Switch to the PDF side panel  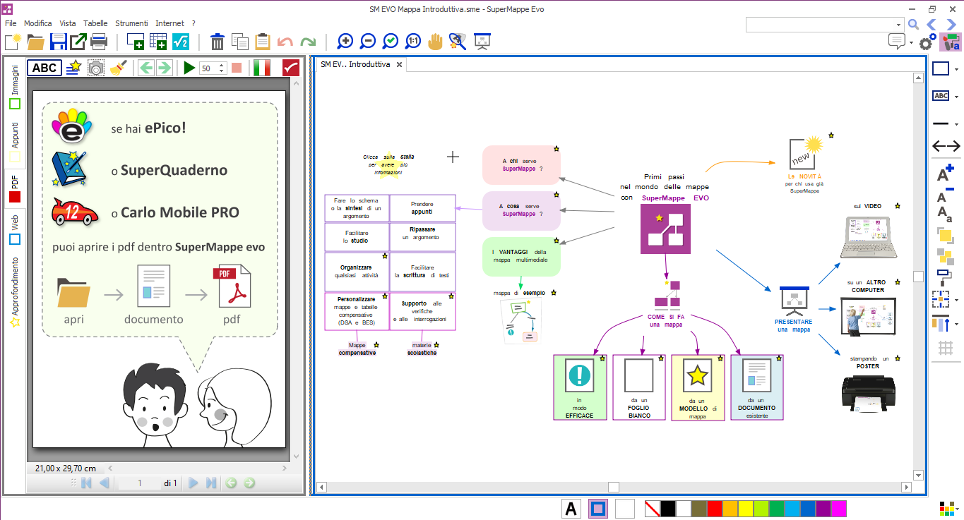[15, 189]
